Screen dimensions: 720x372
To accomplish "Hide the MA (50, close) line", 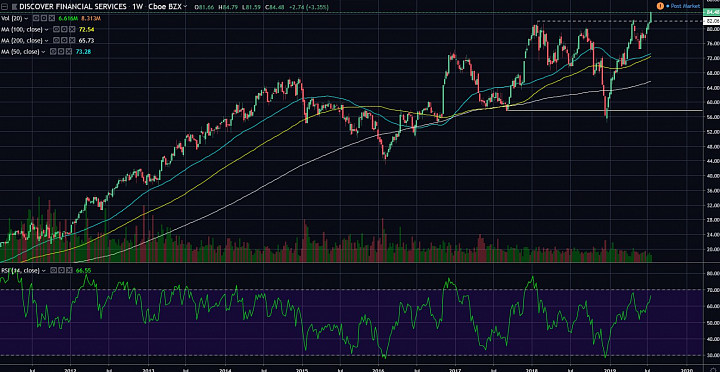I will point(53,51).
